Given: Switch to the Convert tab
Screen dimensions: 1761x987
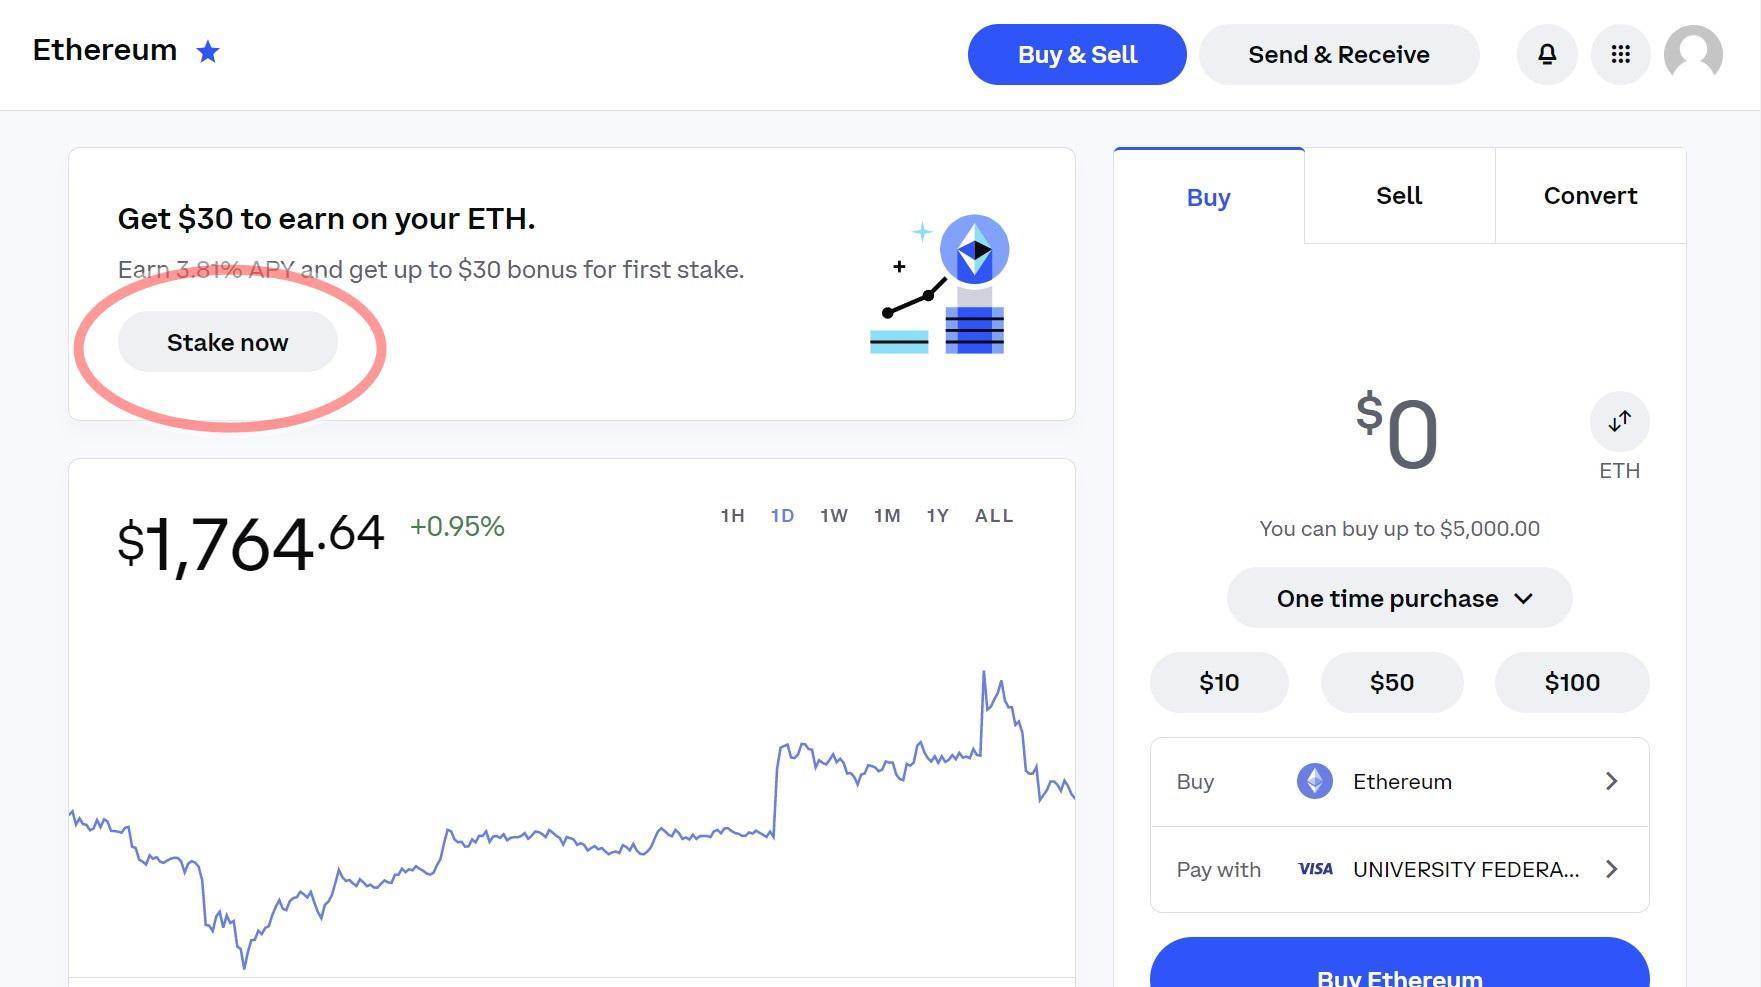Looking at the screenshot, I should [1590, 196].
